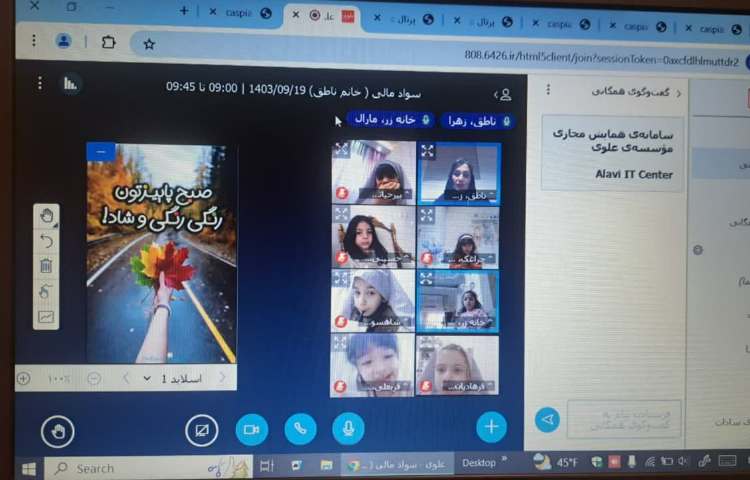Viewport: 750px width, 480px height.
Task: Click the autumn slide صبح پاییزتون image
Action: (161, 253)
